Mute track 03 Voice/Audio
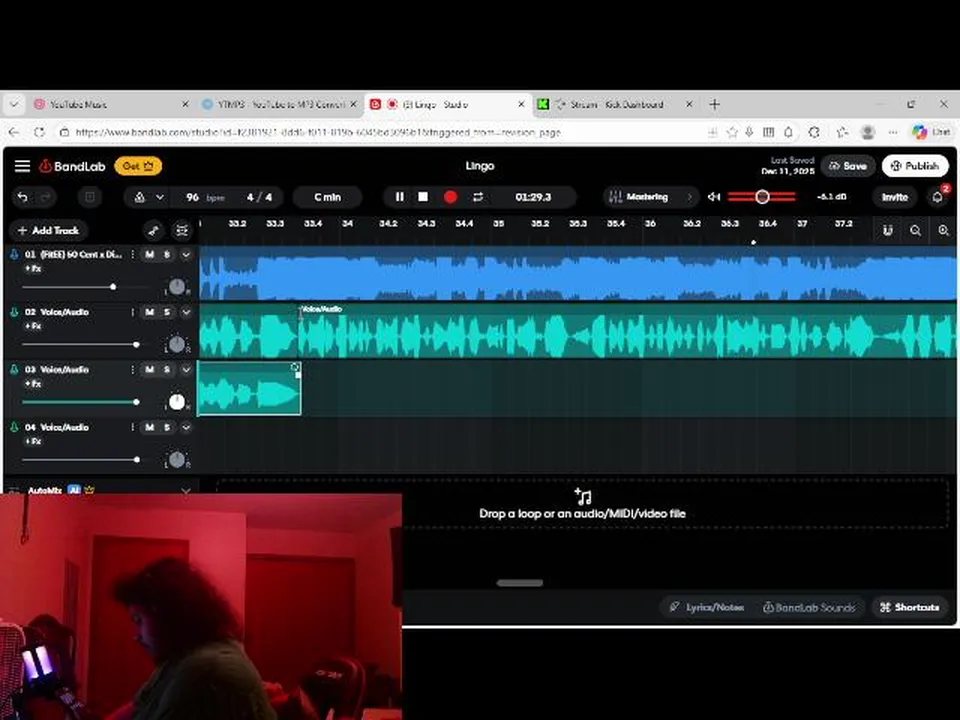The height and width of the screenshot is (720, 960). coord(149,369)
